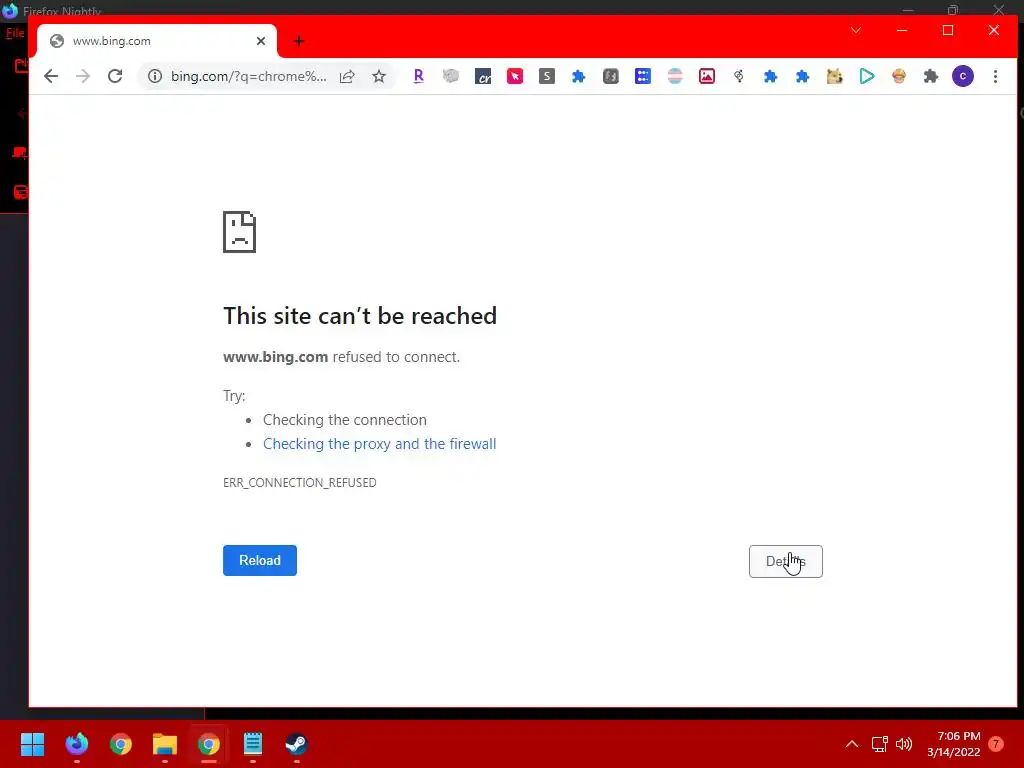Viewport: 1024px width, 768px height.
Task: Open the gender-symbol extension icon
Action: tap(739, 76)
